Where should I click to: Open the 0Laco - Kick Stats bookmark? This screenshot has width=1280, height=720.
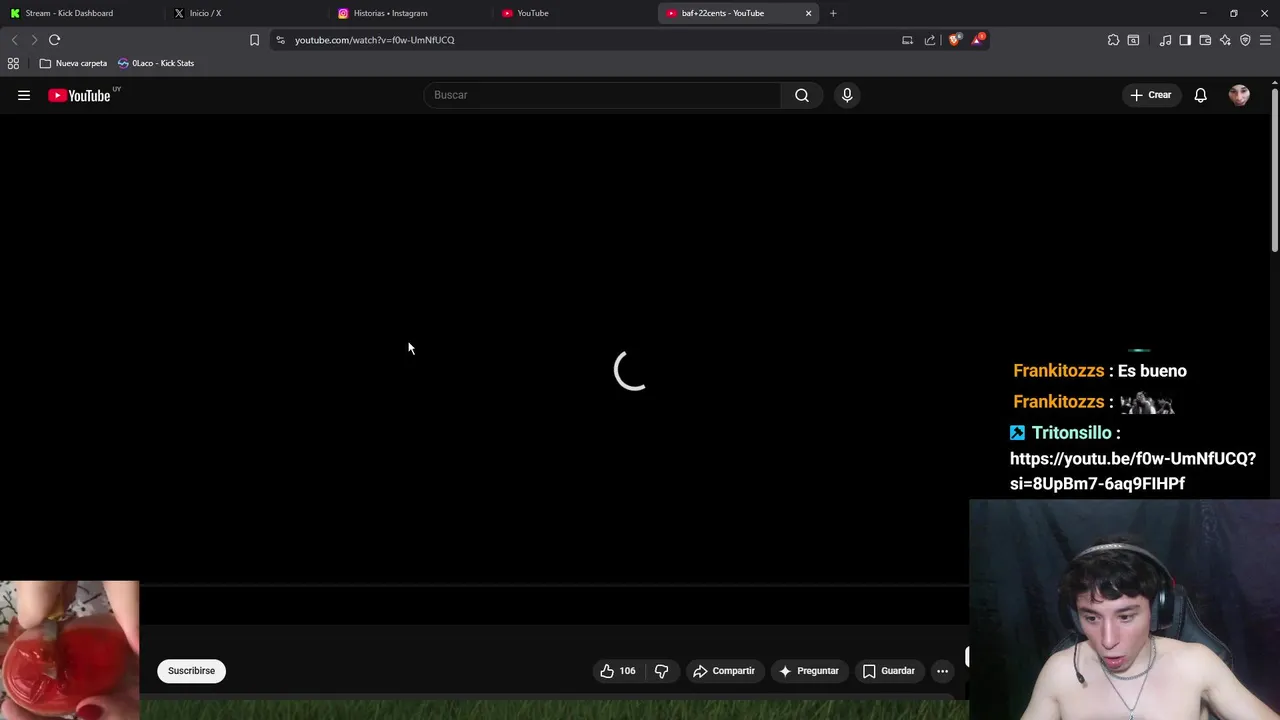click(x=156, y=63)
